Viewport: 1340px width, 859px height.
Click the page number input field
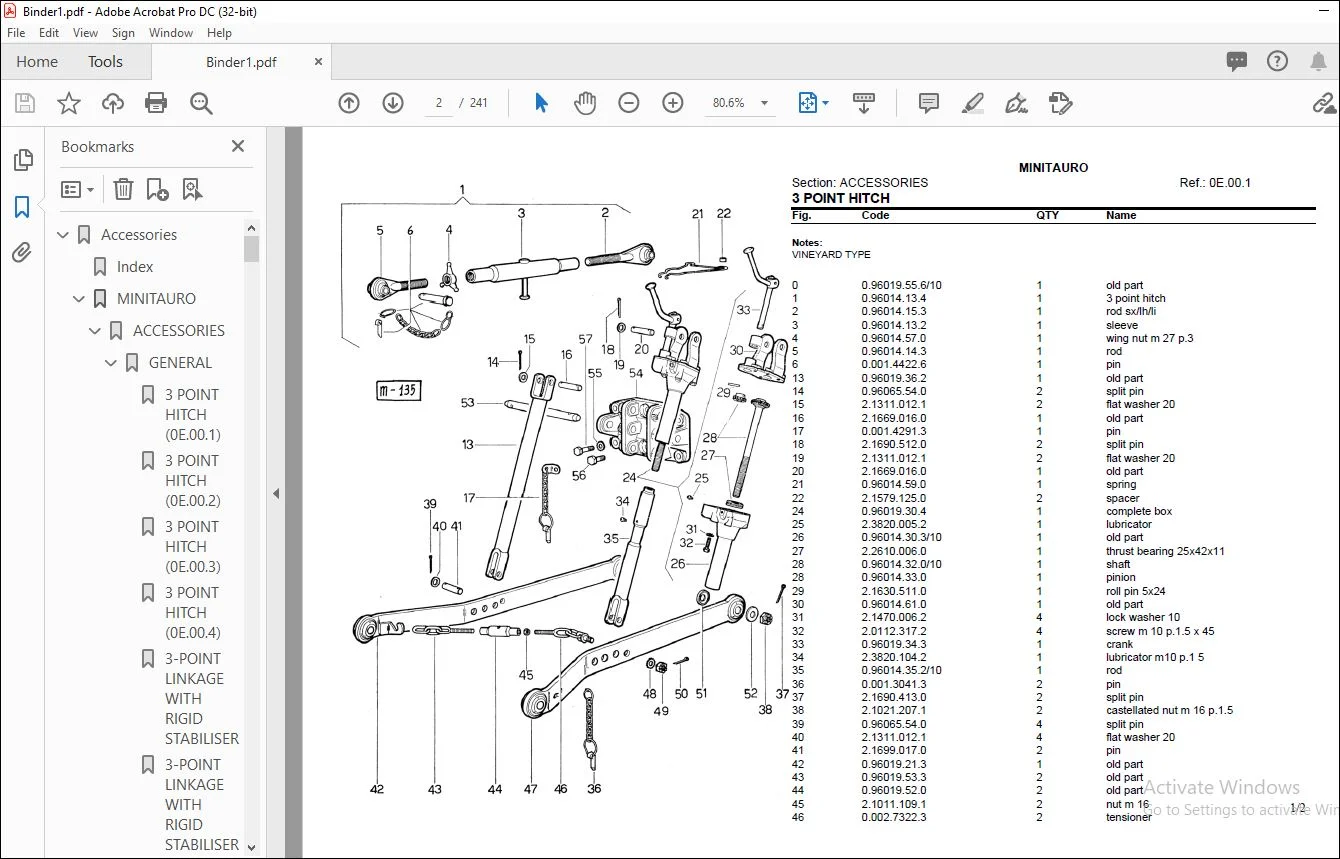pyautogui.click(x=439, y=103)
